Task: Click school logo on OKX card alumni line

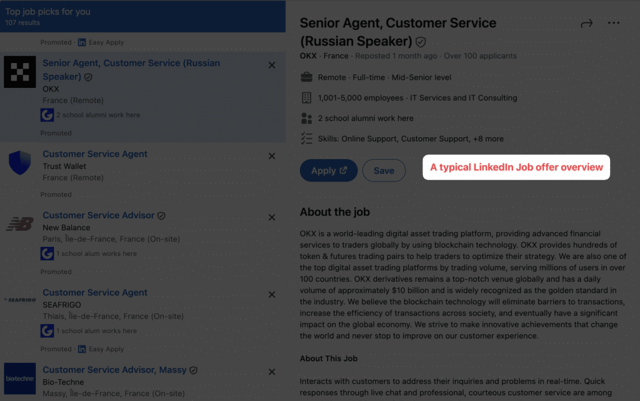Action: click(x=47, y=115)
